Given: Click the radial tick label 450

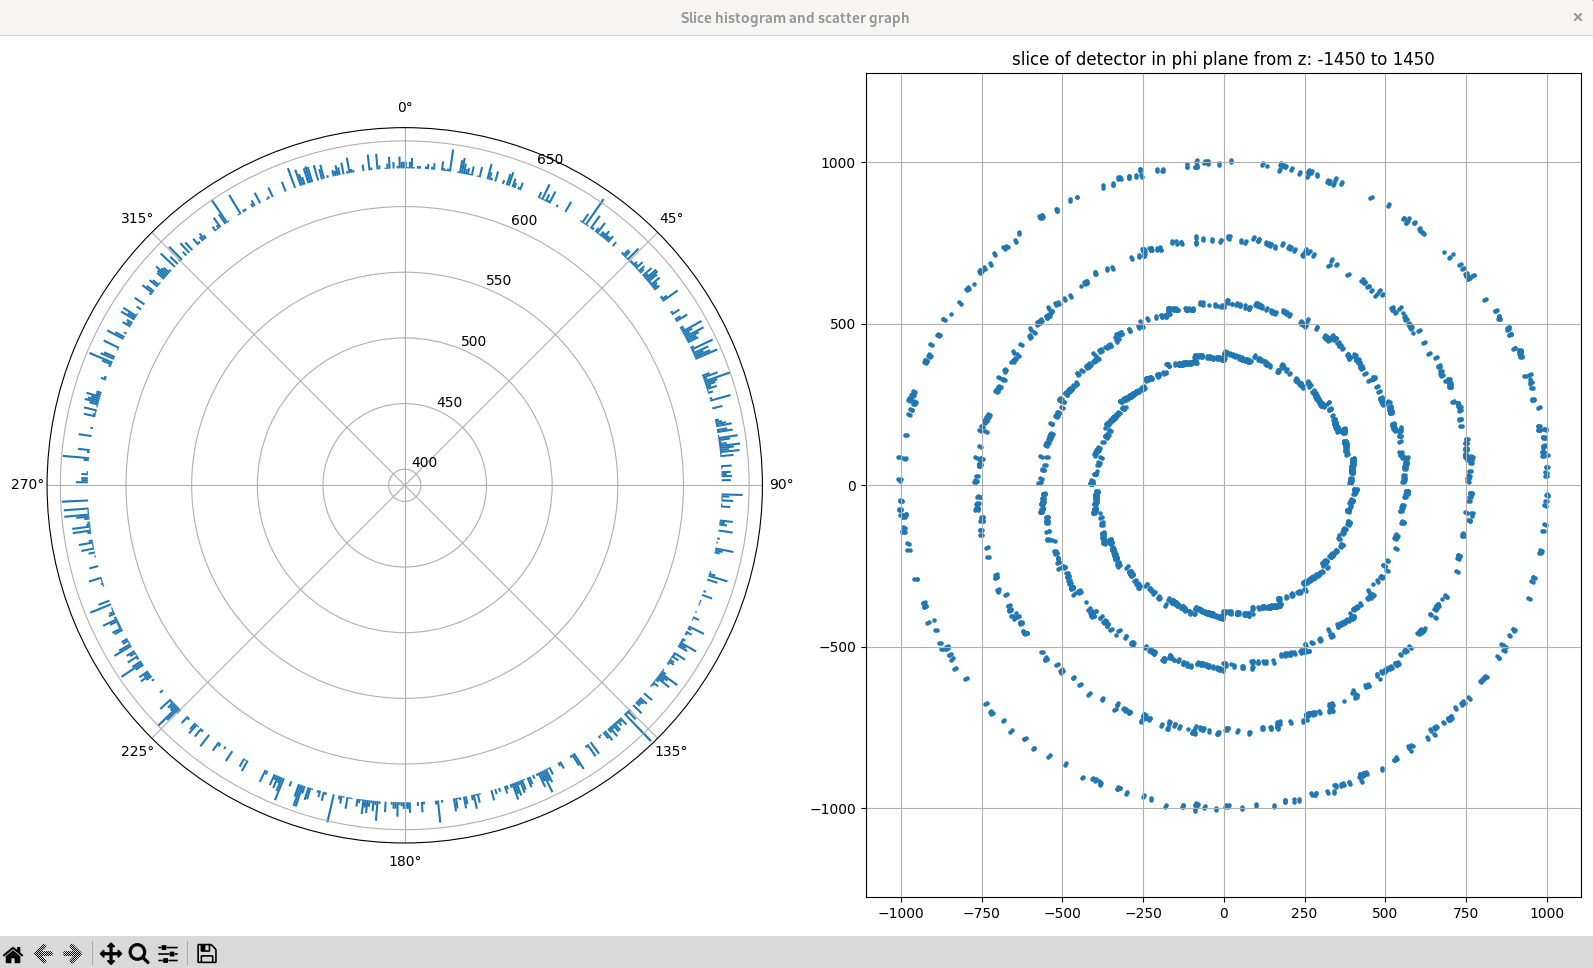Looking at the screenshot, I should pos(449,402).
